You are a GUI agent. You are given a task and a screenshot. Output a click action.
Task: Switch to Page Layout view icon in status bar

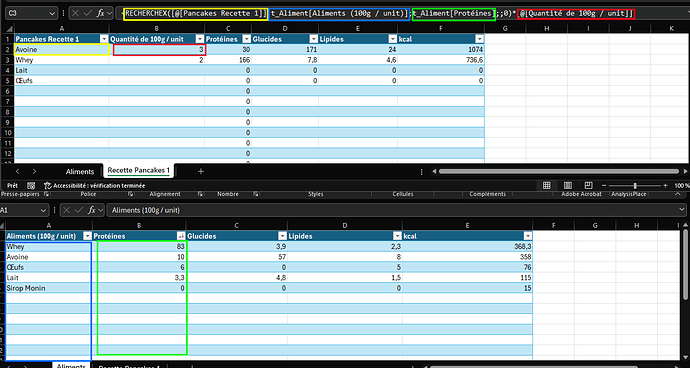coord(568,186)
